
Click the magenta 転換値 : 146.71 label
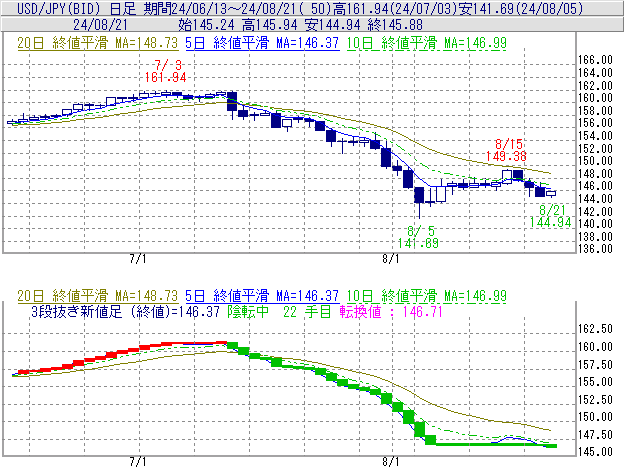[x=391, y=311]
